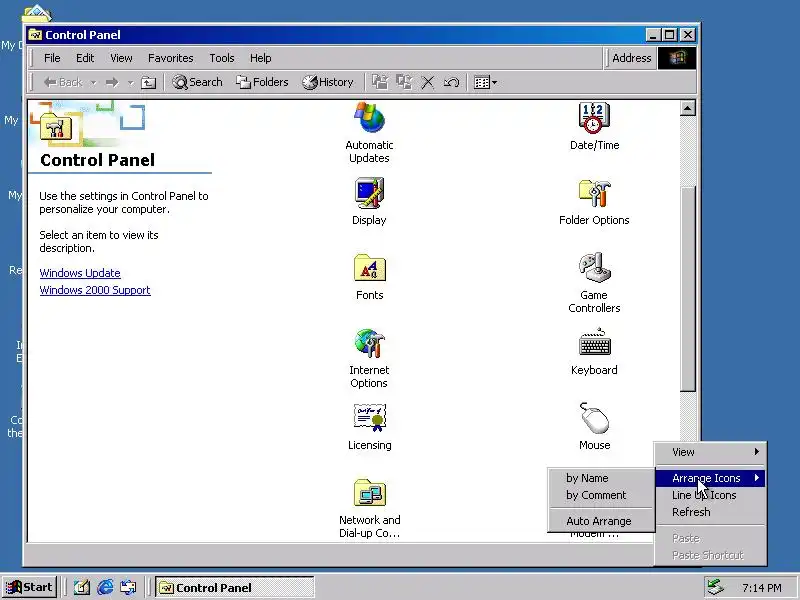Choose Refresh in context menu
Image resolution: width=800 pixels, height=600 pixels.
(x=710, y=512)
